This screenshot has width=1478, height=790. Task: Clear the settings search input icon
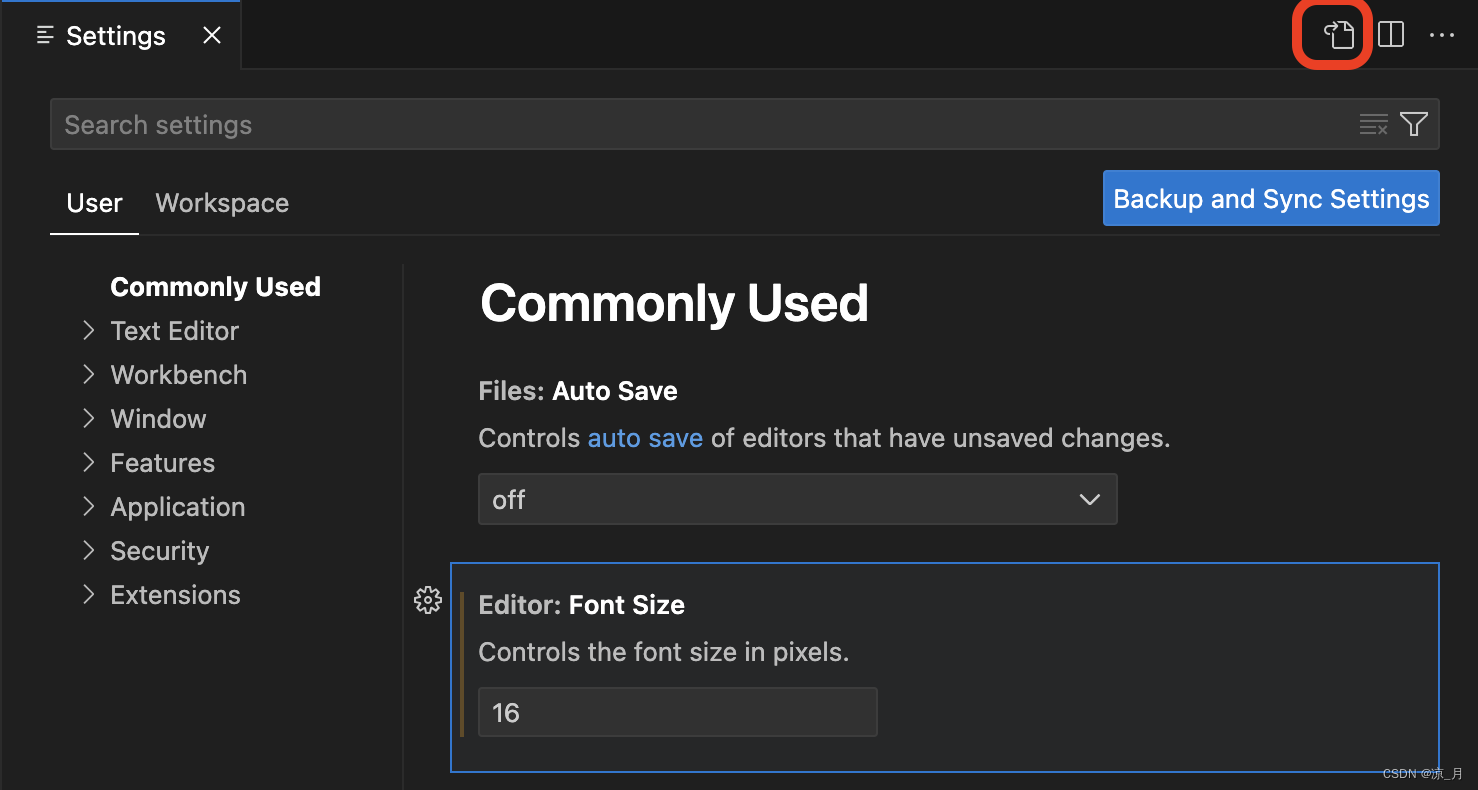1374,125
